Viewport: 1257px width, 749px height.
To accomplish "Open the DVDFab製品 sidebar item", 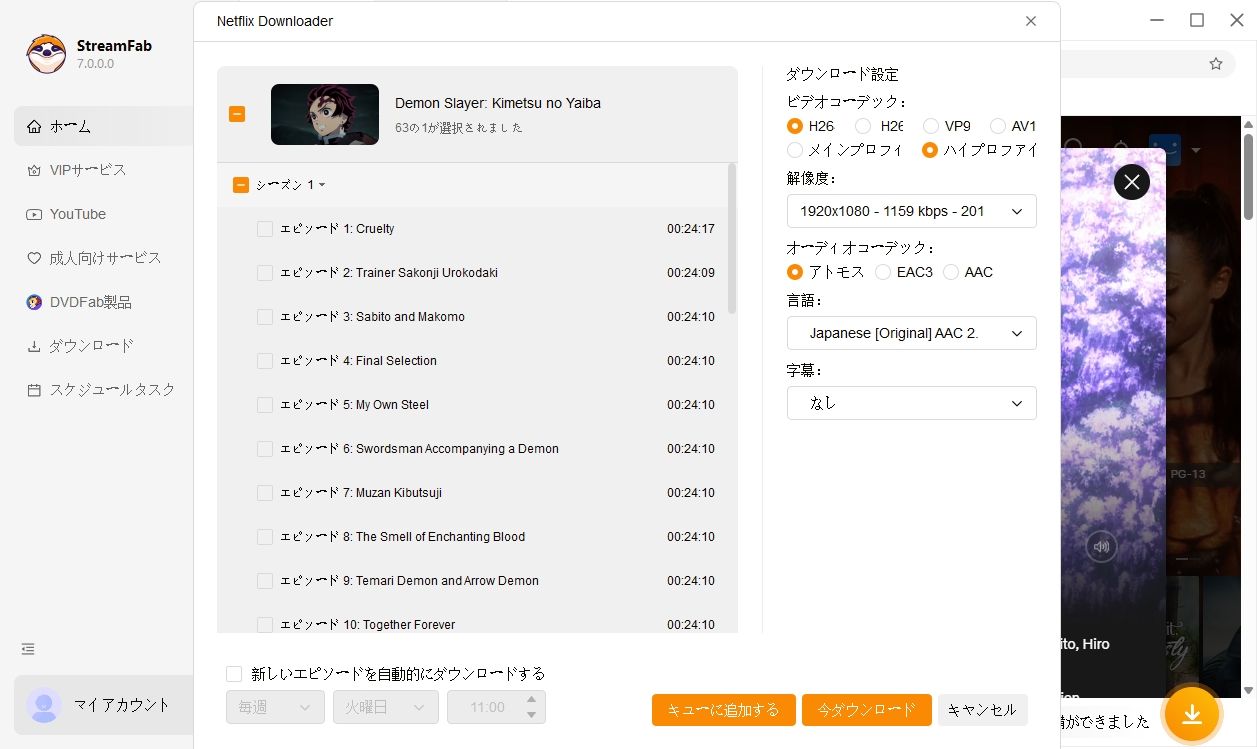I will tap(87, 301).
